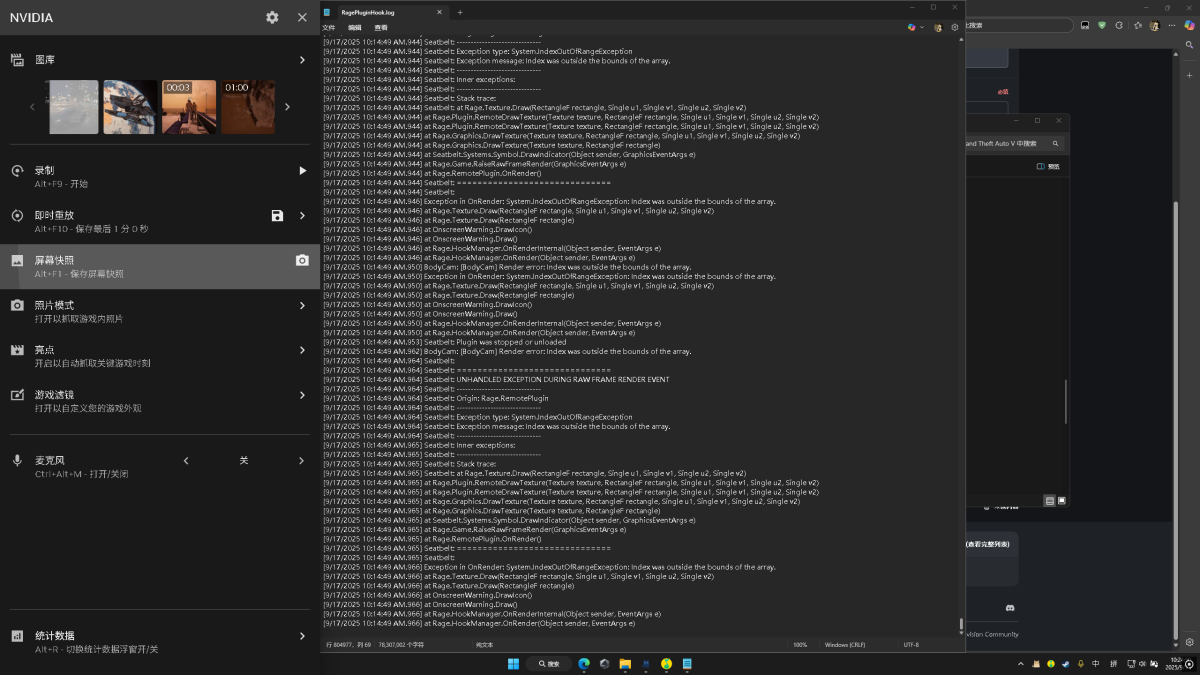Switch microphone mode to next option
Image resolution: width=1200 pixels, height=675 pixels.
(x=302, y=461)
